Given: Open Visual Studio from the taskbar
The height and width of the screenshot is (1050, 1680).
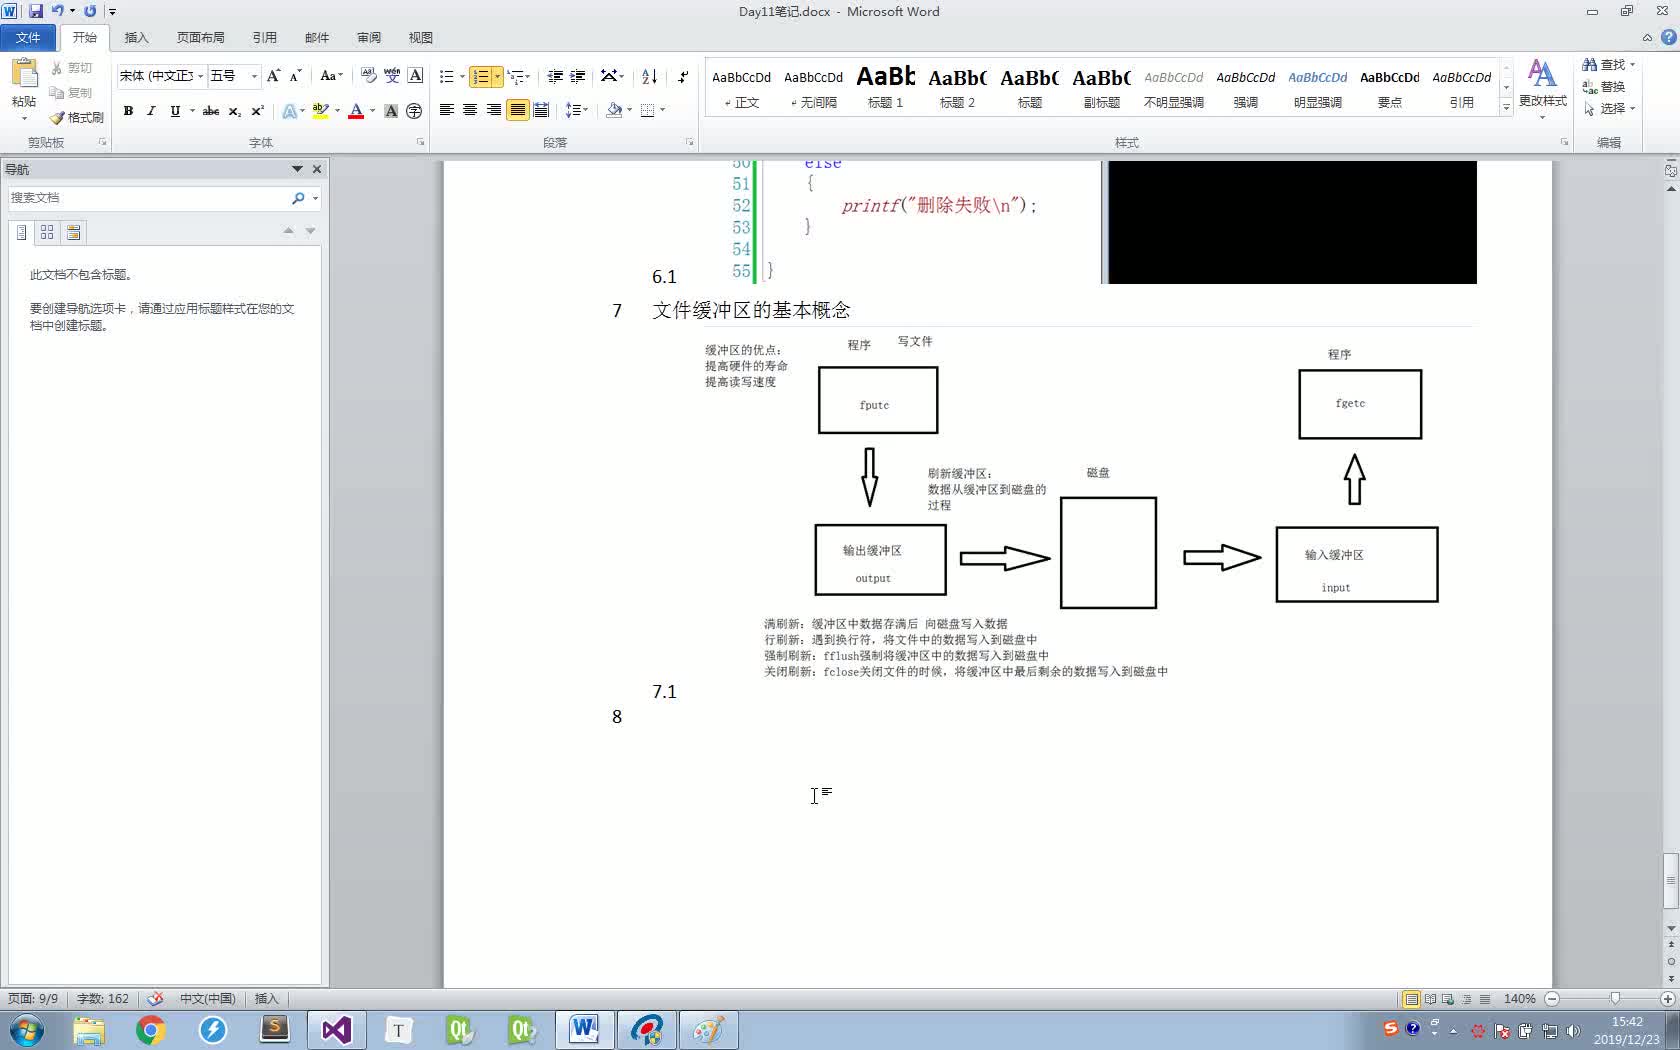Looking at the screenshot, I should coord(336,1030).
